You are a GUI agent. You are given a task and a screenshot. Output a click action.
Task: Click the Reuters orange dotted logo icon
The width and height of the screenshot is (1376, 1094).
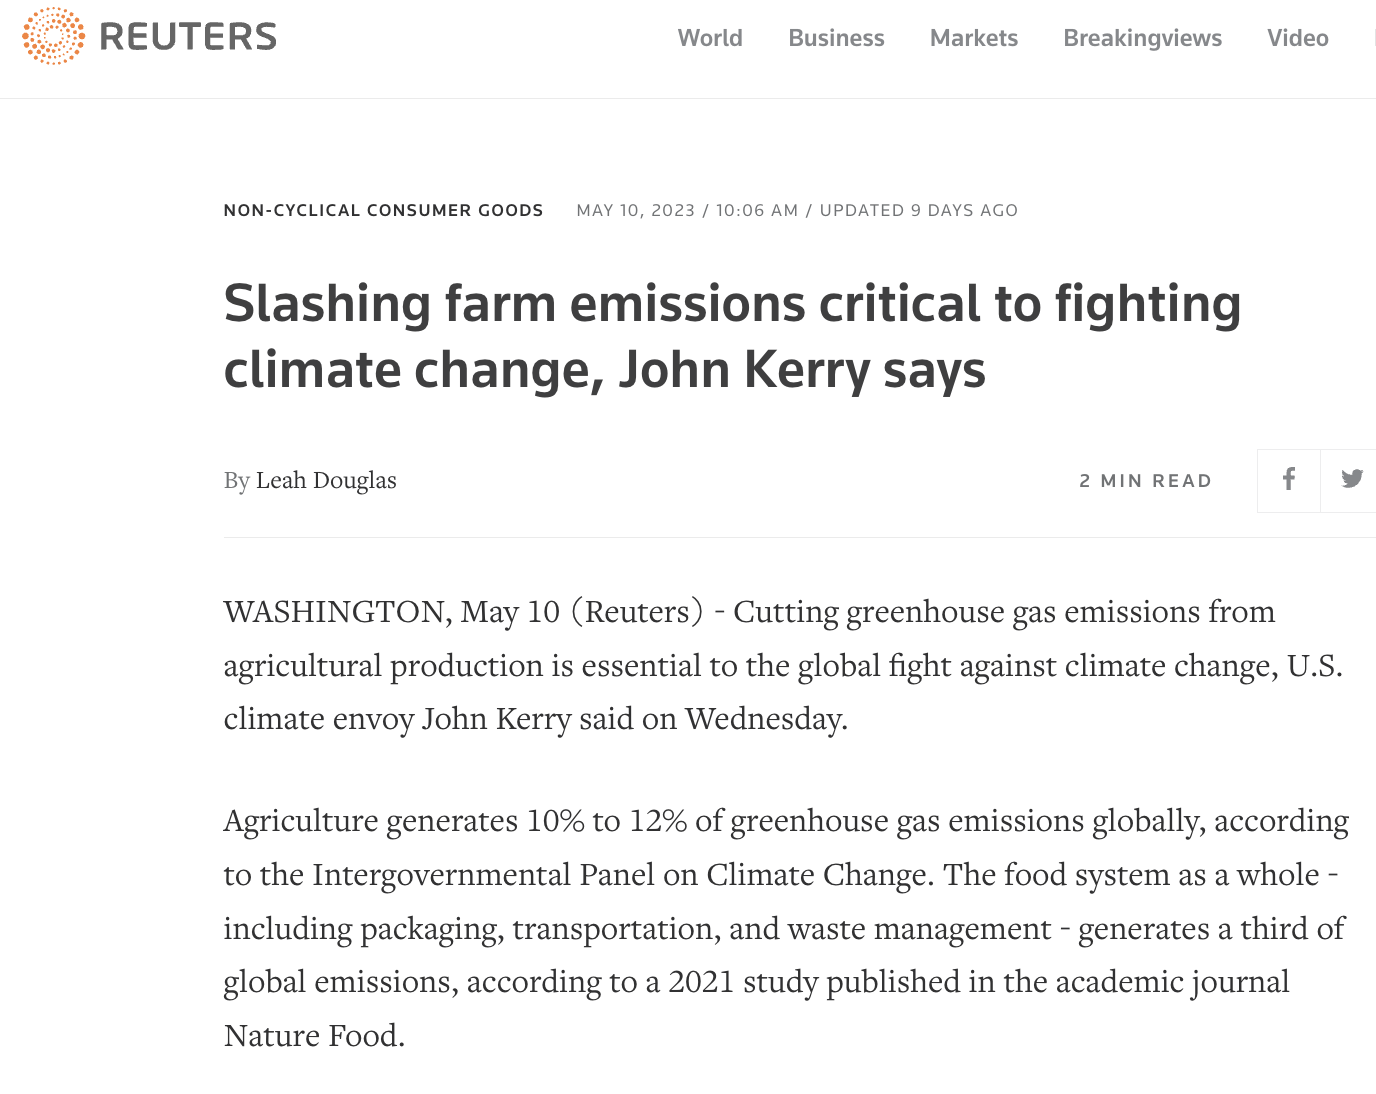coord(54,36)
